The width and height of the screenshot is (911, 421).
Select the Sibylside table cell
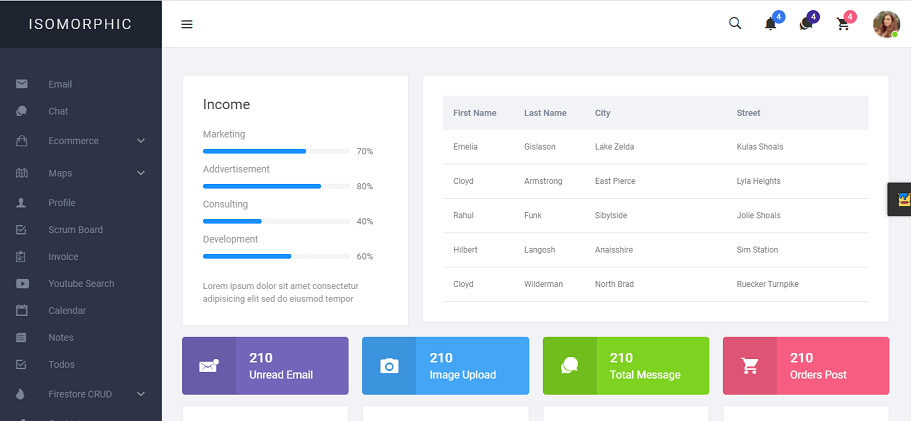(x=611, y=215)
